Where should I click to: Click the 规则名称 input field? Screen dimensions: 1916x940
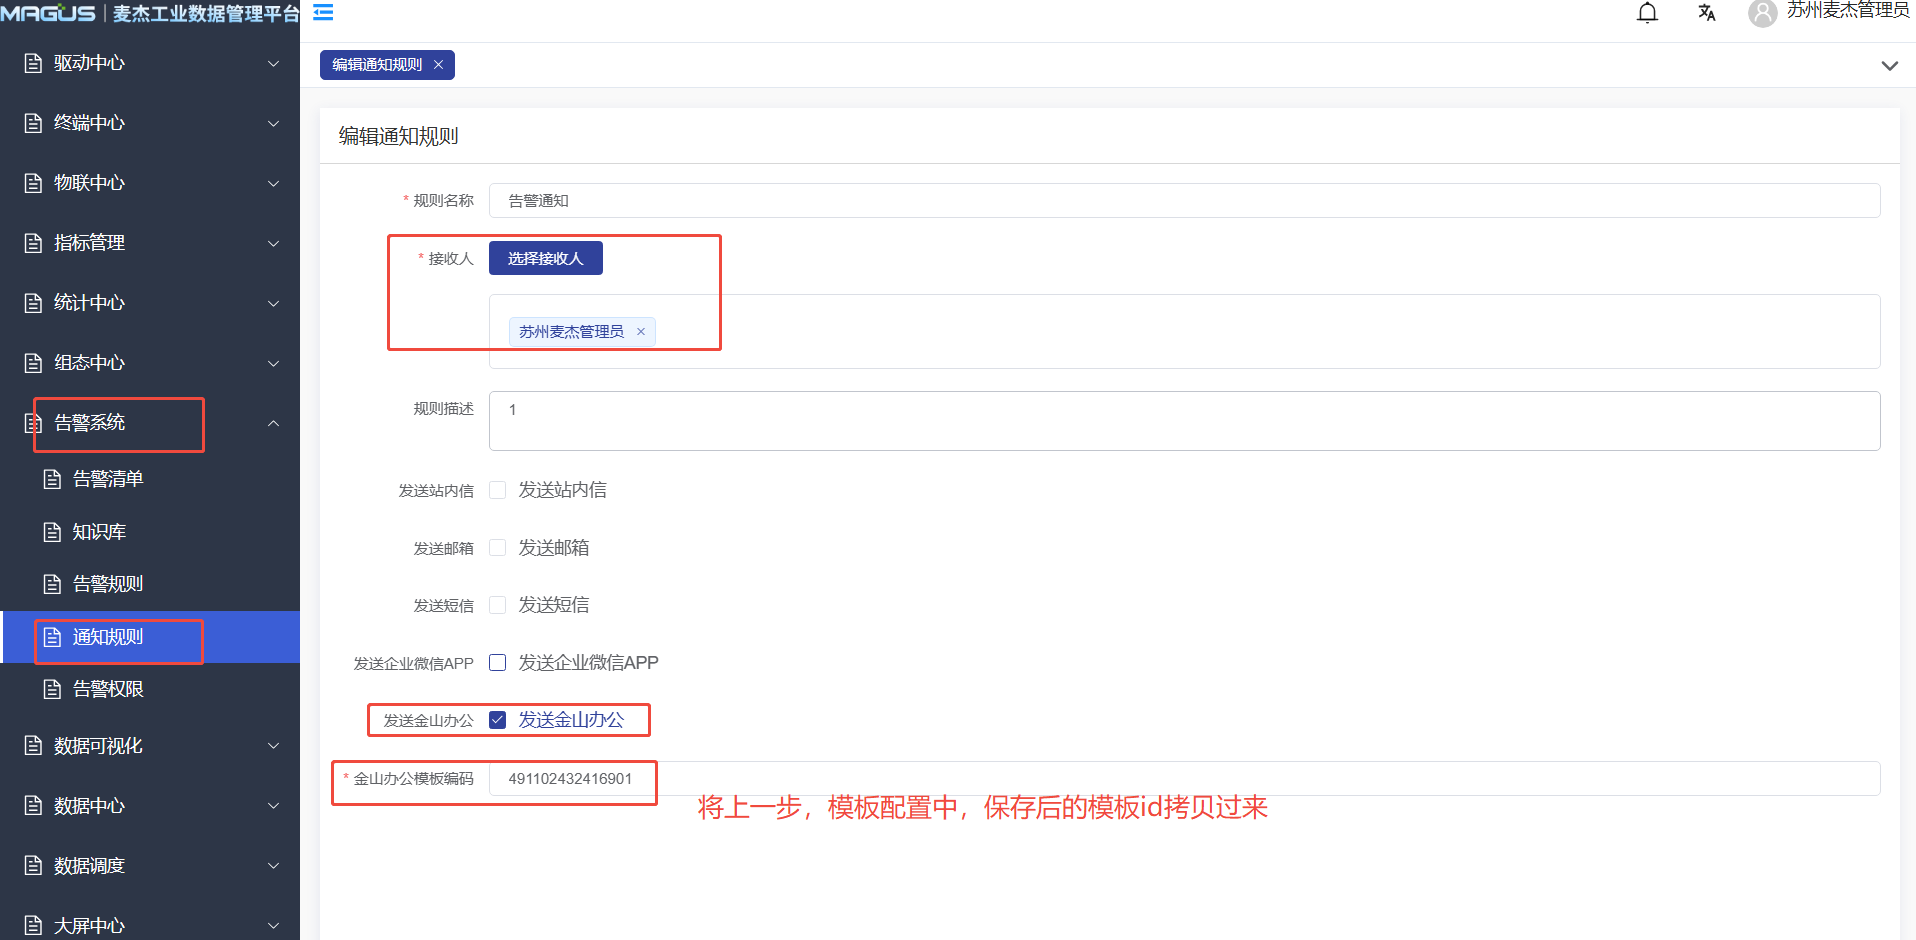[1184, 201]
